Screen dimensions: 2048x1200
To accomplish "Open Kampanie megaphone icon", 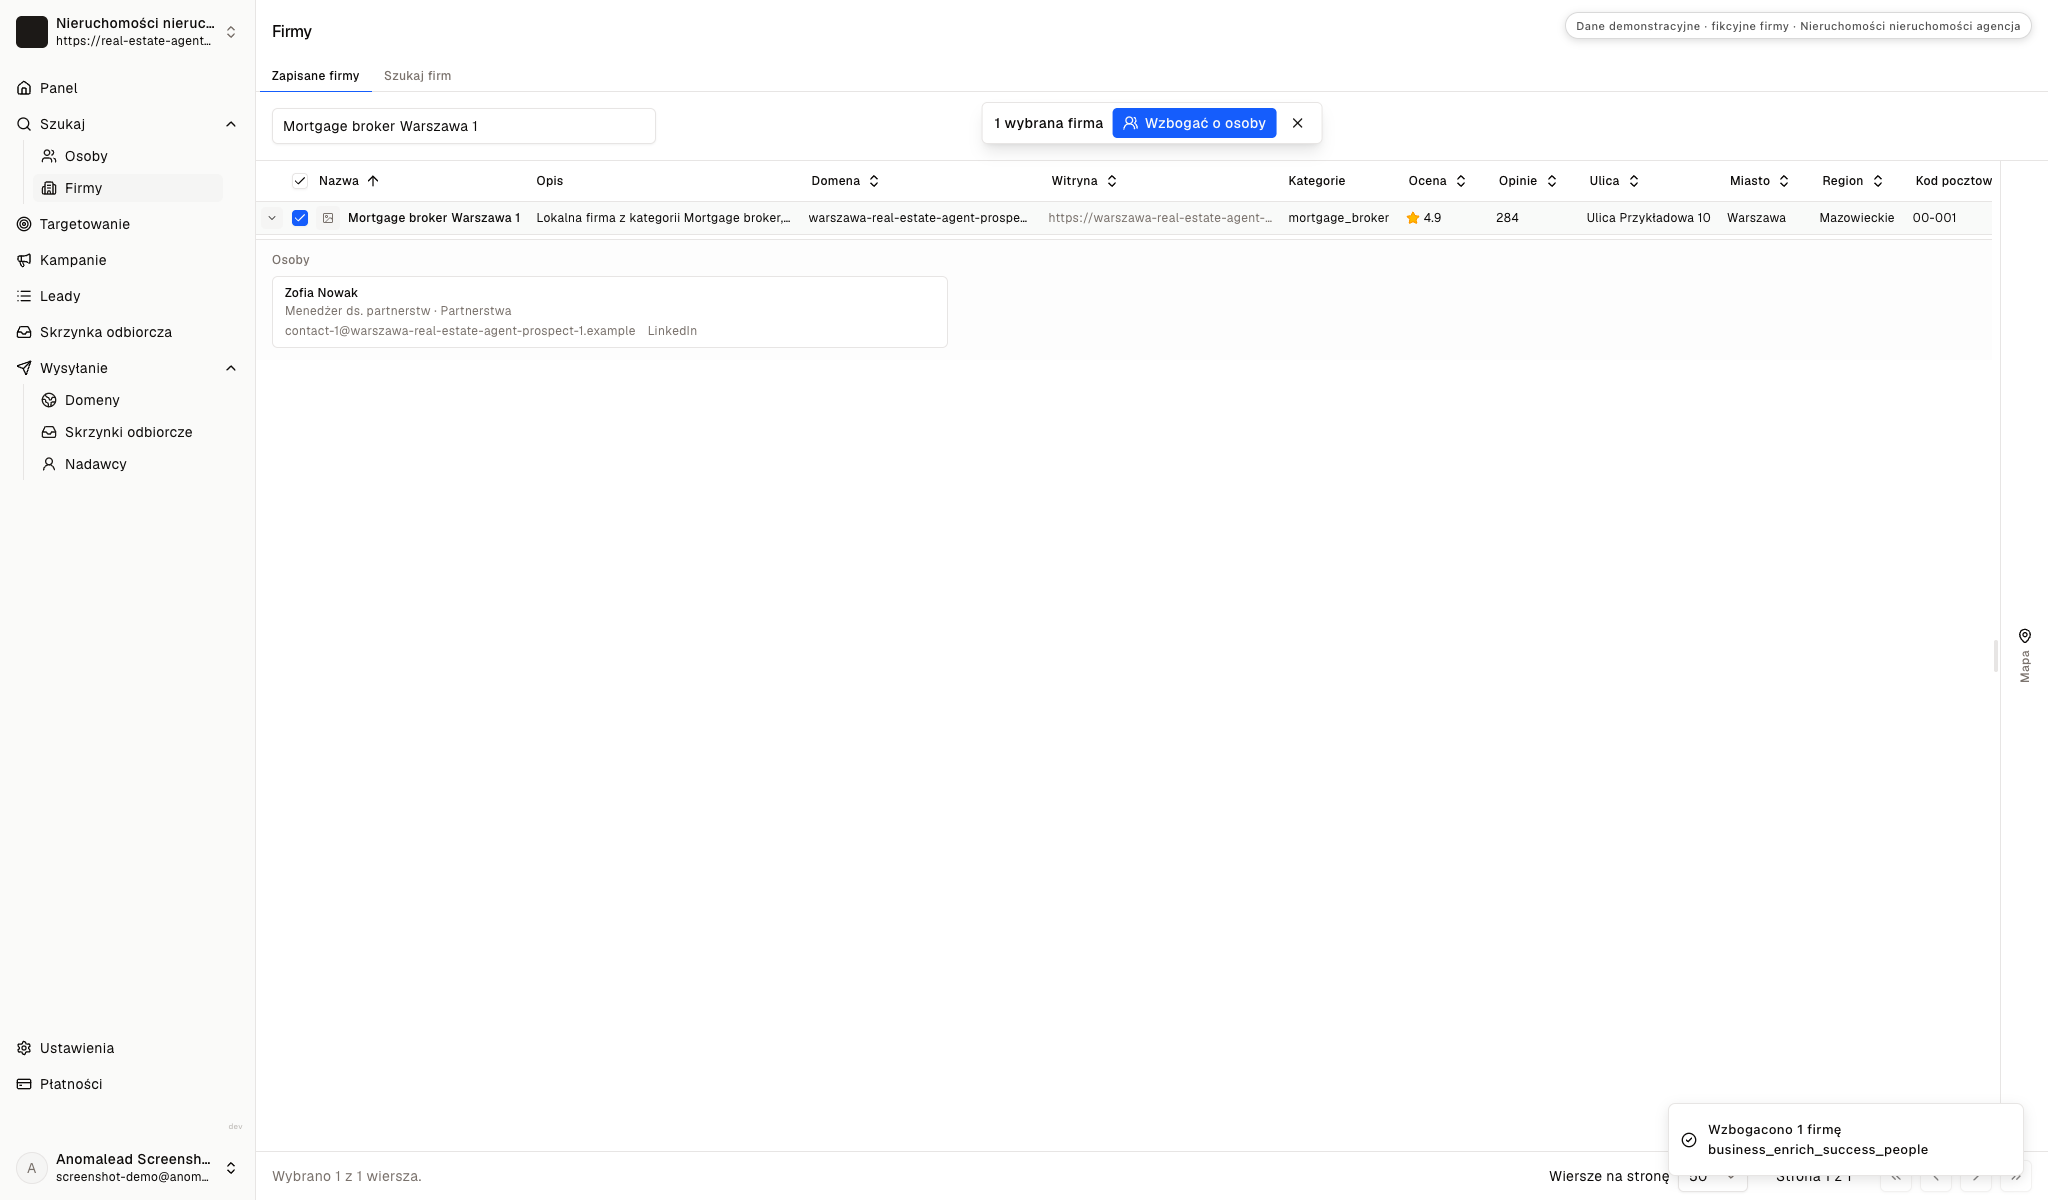I will [24, 260].
